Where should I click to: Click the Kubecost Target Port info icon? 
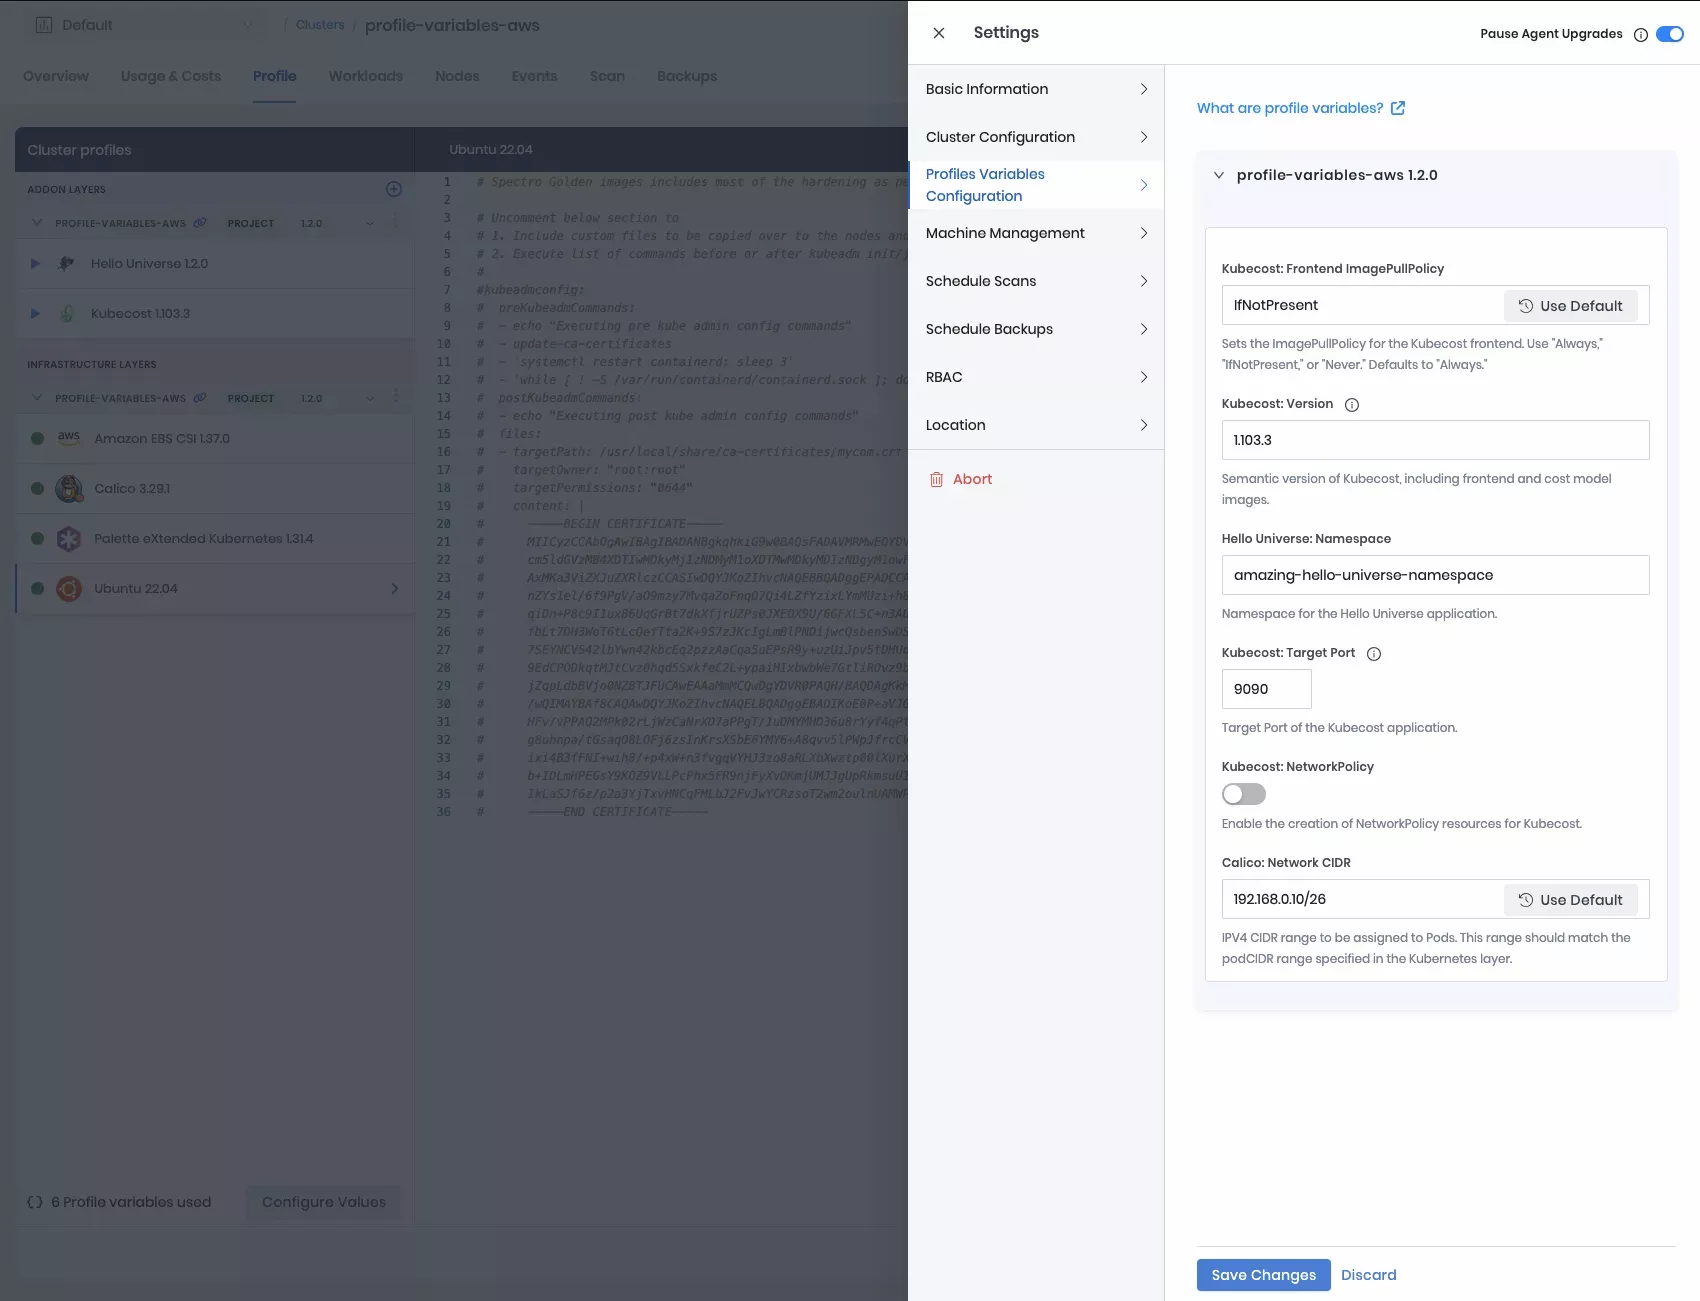pyautogui.click(x=1374, y=654)
